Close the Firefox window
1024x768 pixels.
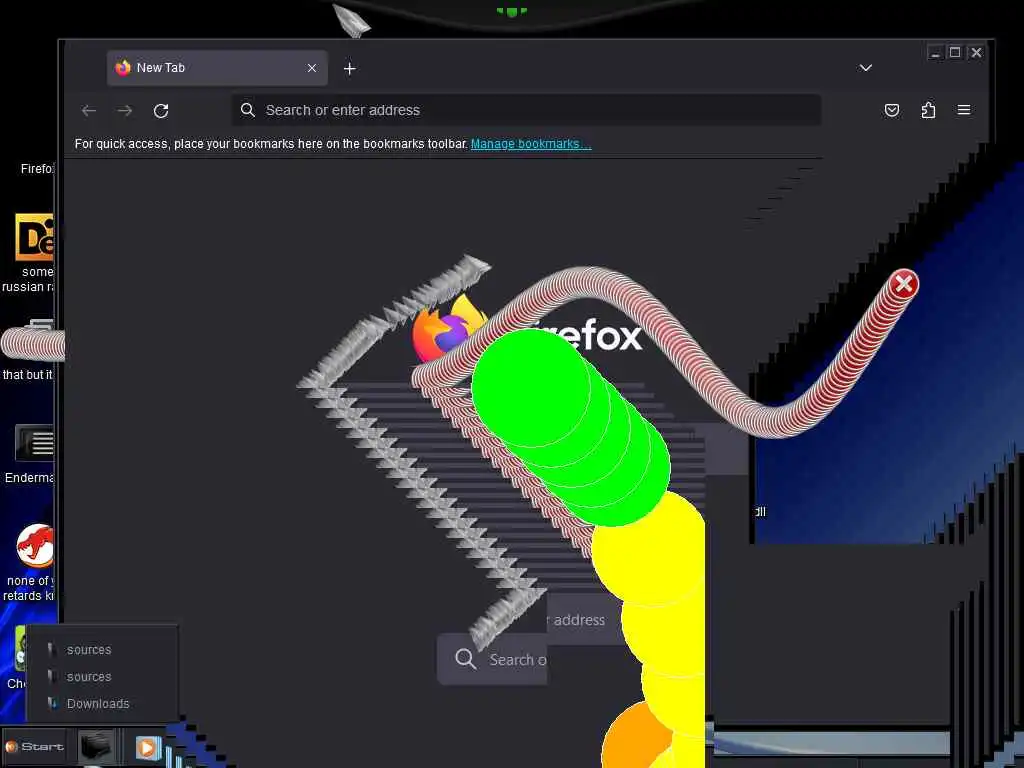pyautogui.click(x=976, y=53)
